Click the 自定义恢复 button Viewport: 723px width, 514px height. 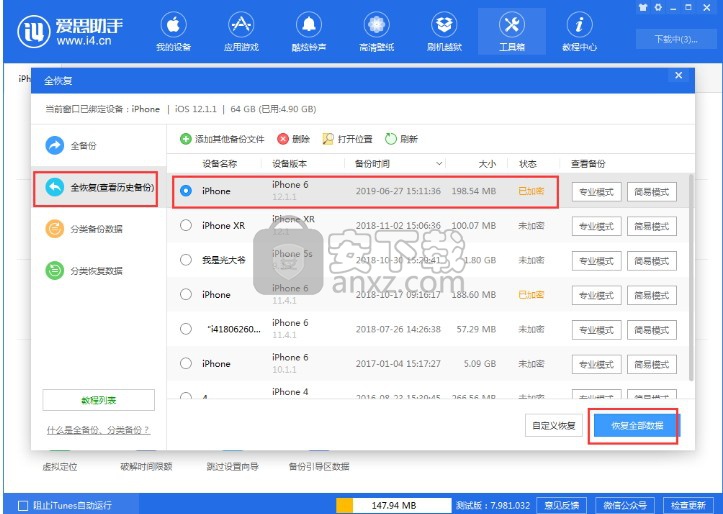coord(554,425)
